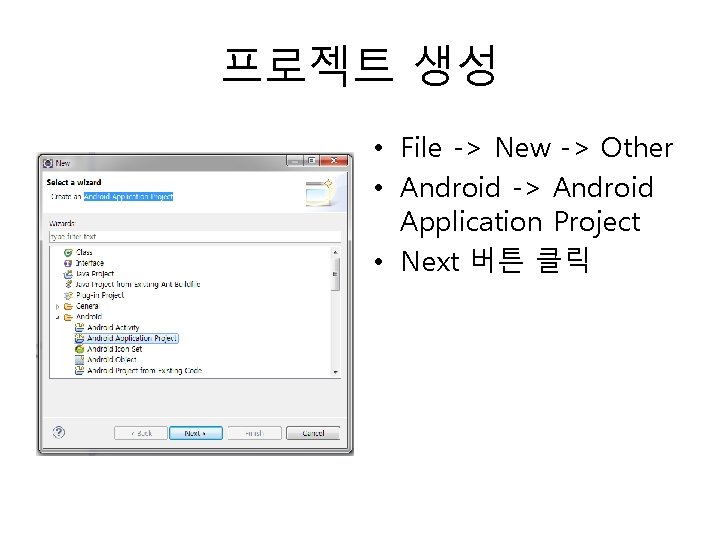Click the Eclipse icon in New dialog title bar
The height and width of the screenshot is (540, 720).
(x=48, y=163)
